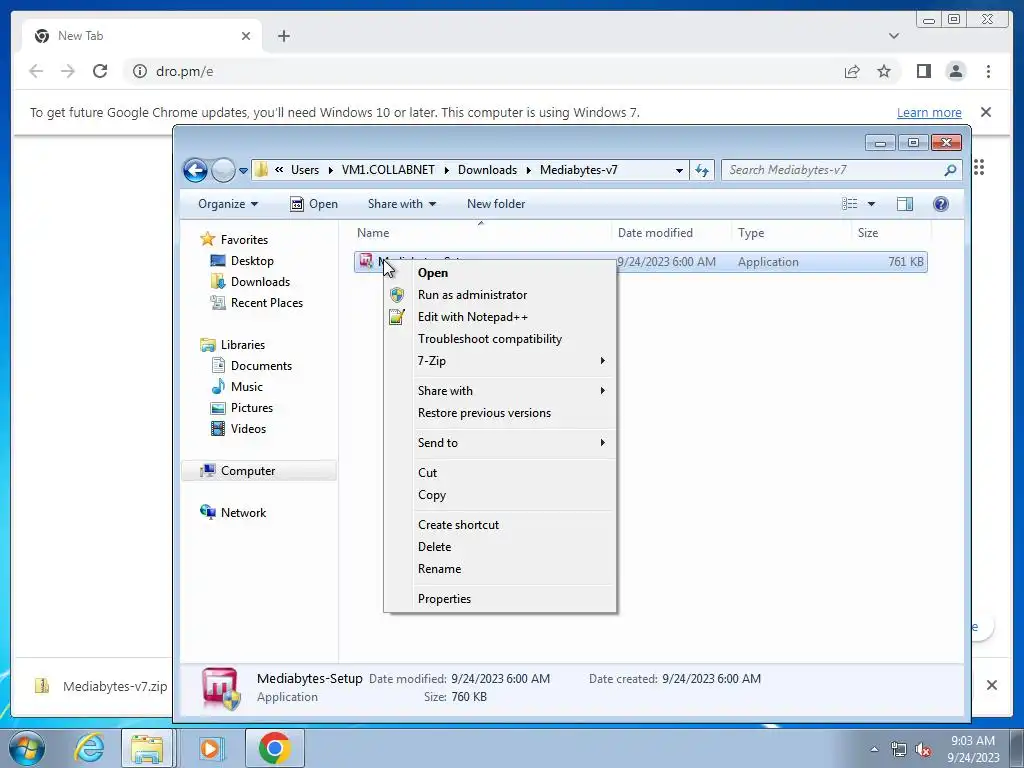Open the change view icon in Explorer toolbar
This screenshot has height=768, width=1024.
(850, 204)
